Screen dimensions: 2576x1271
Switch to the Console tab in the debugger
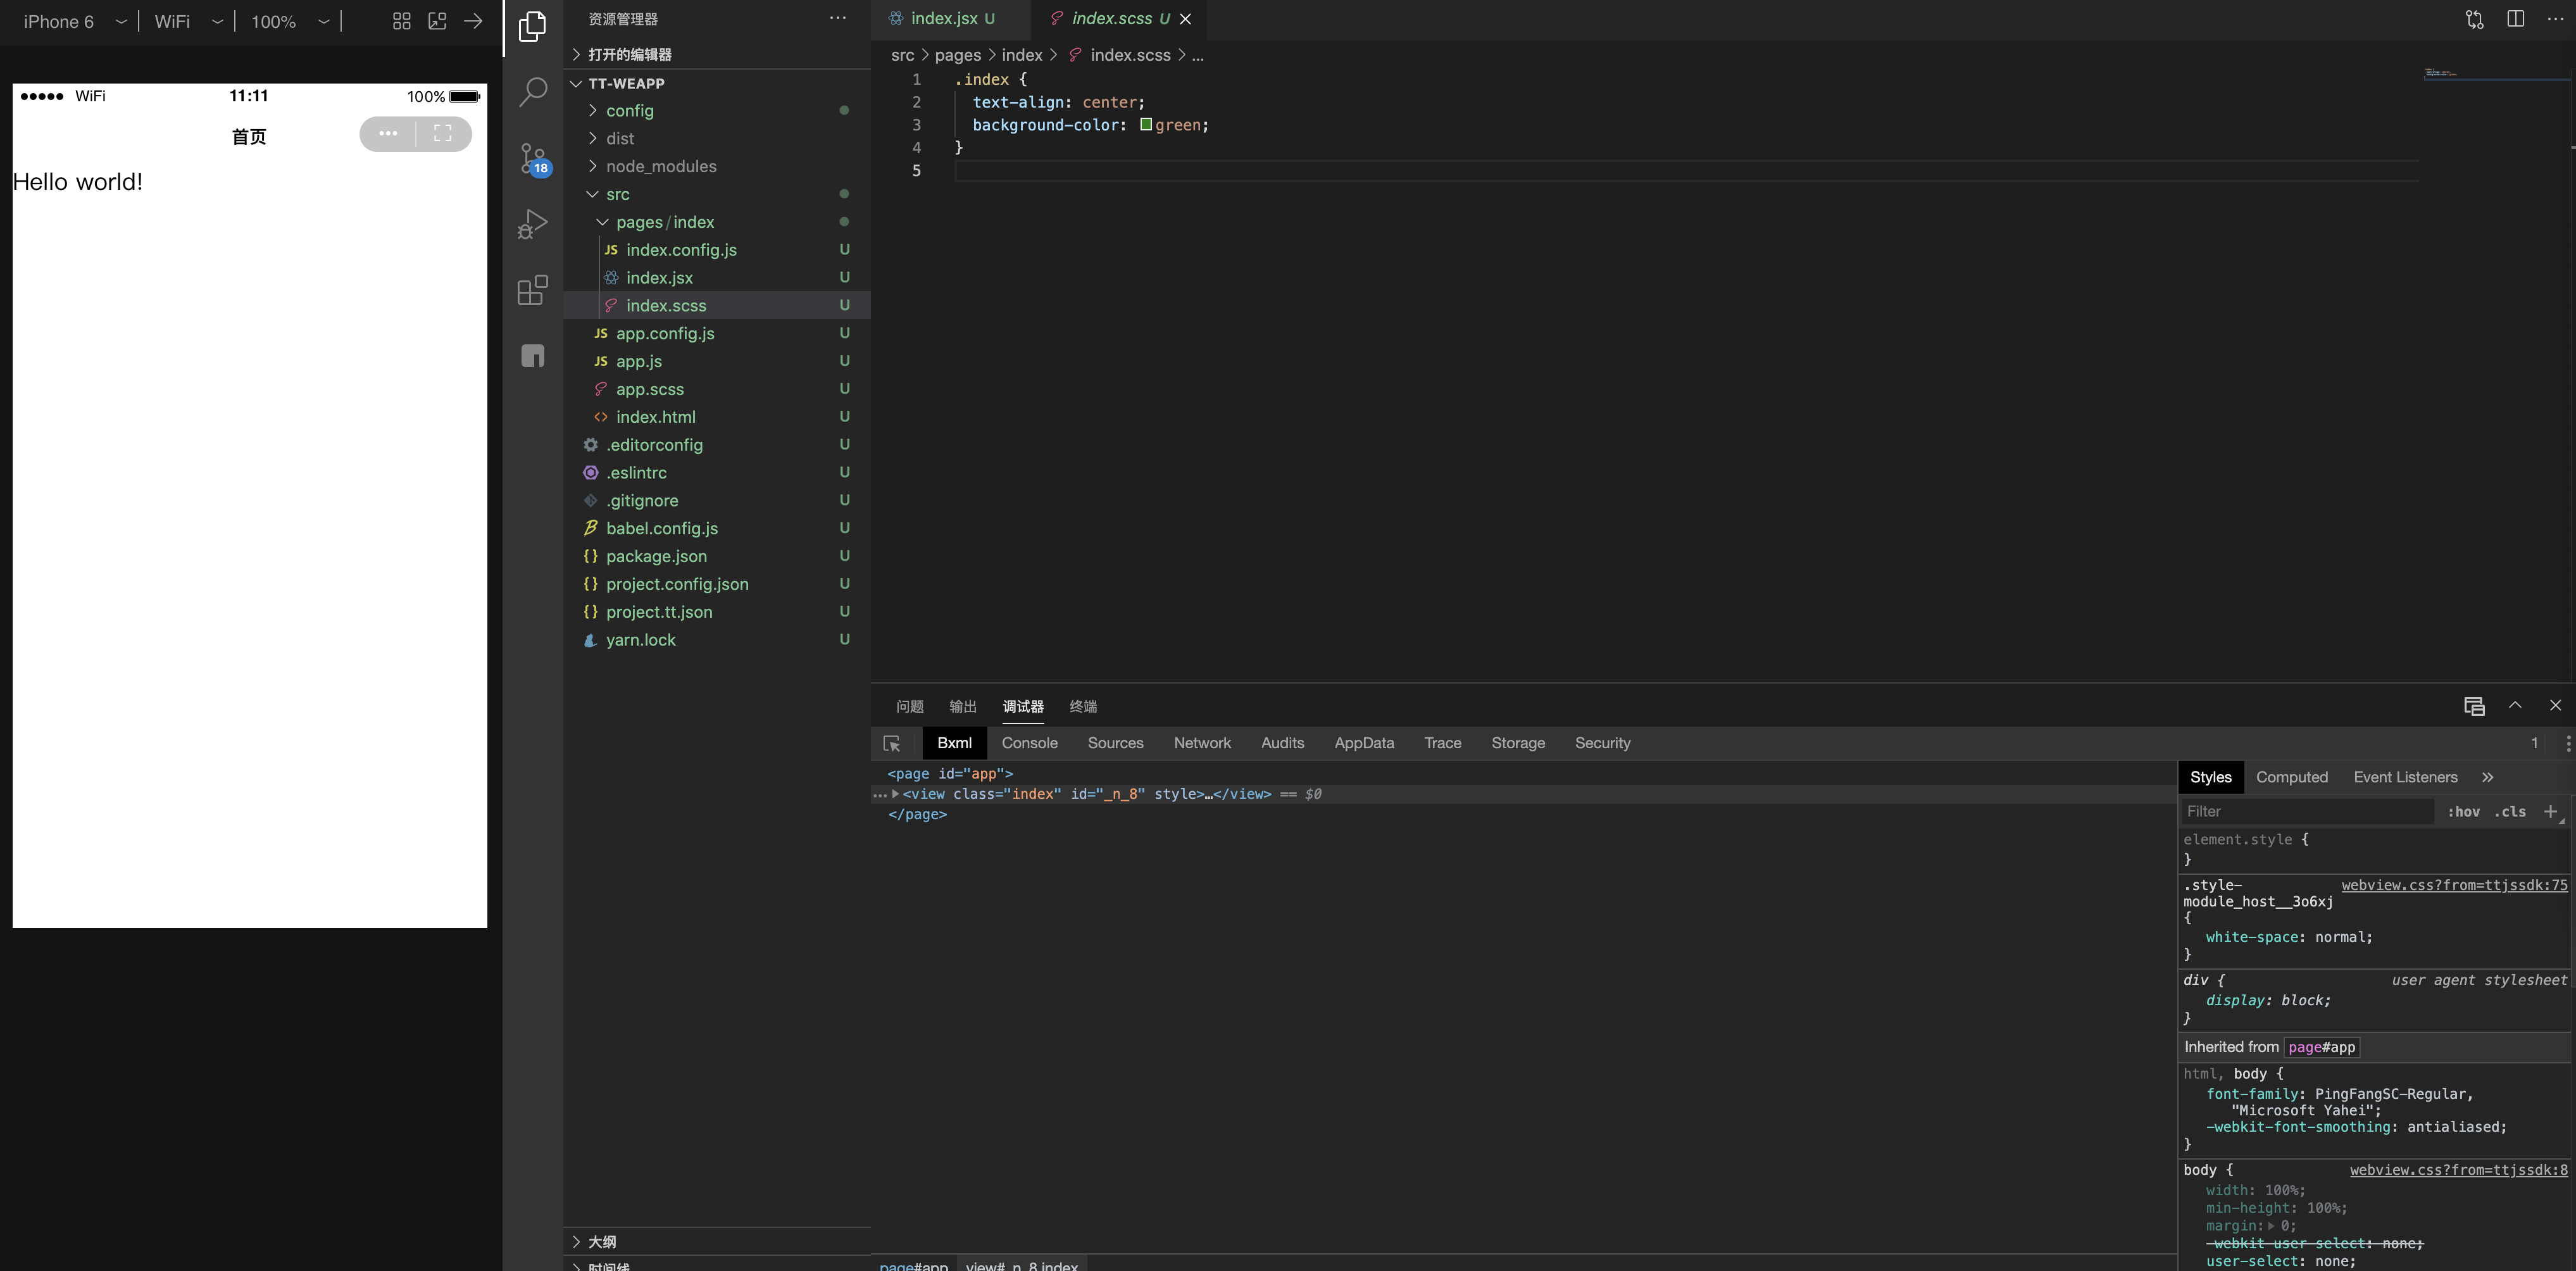(1029, 743)
